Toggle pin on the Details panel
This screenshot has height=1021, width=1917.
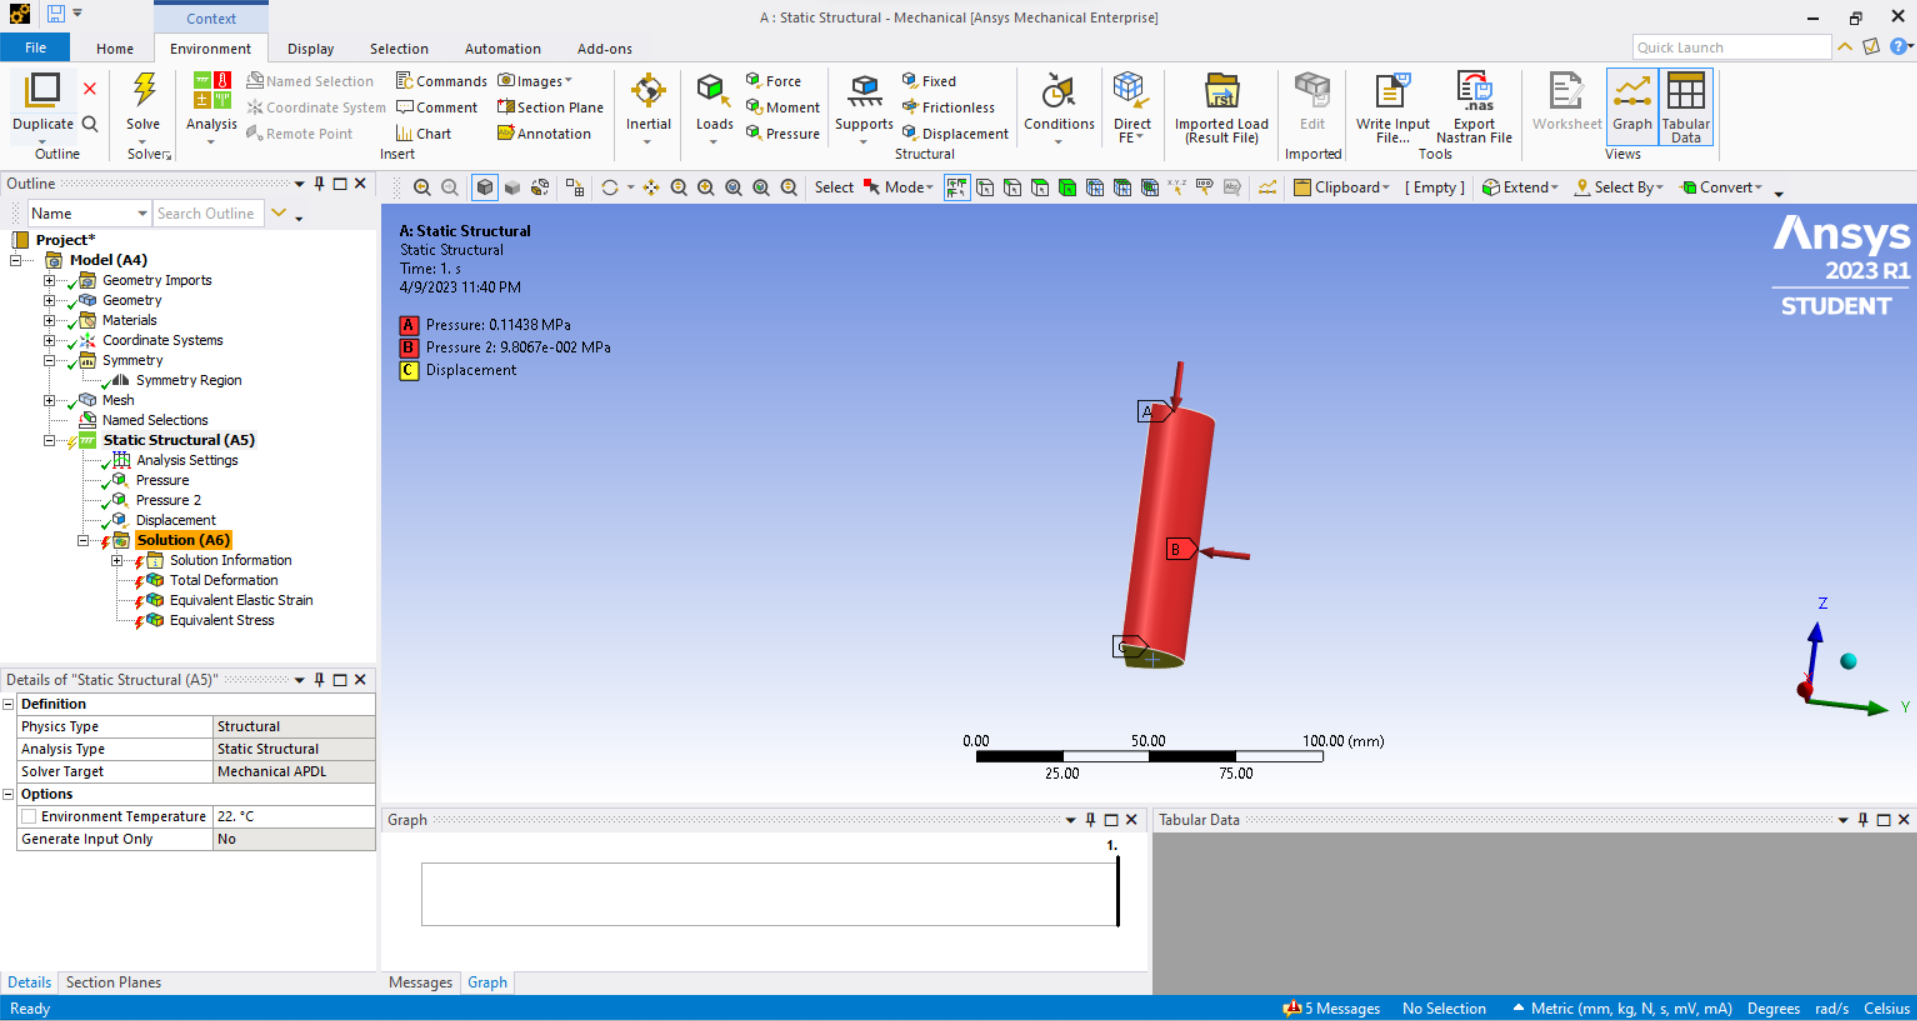(319, 679)
